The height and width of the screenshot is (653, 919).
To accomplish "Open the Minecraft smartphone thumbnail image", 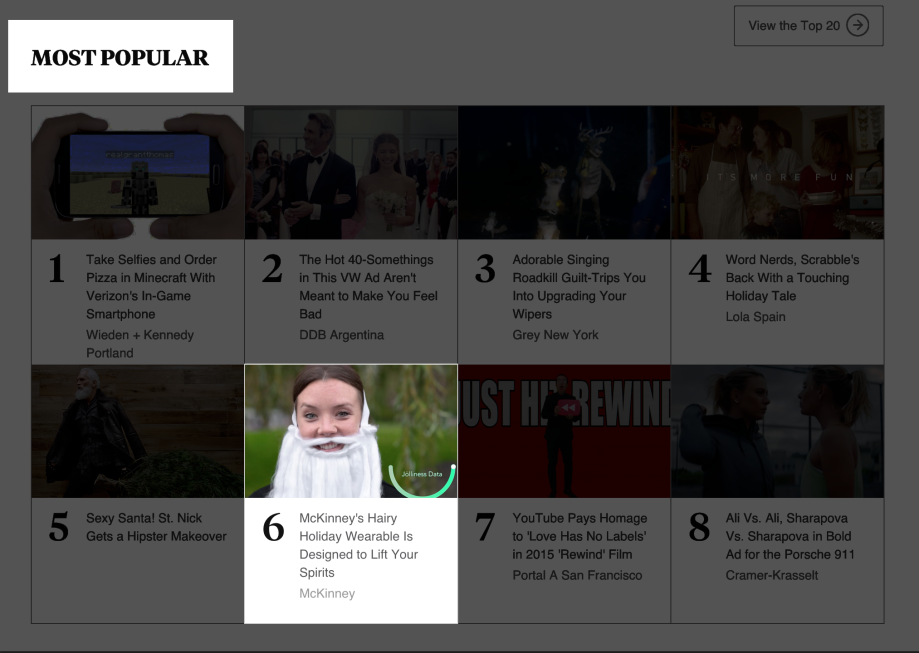I will point(138,172).
